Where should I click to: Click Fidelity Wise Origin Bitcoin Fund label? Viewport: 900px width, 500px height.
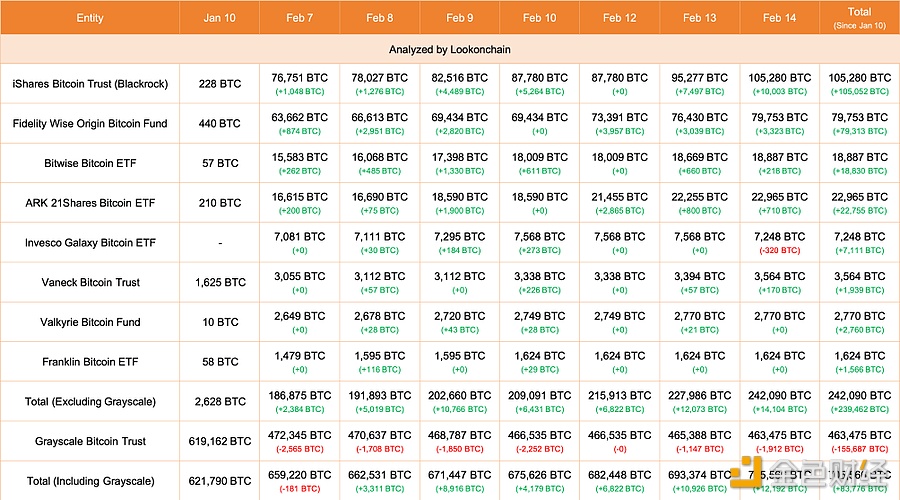point(90,123)
